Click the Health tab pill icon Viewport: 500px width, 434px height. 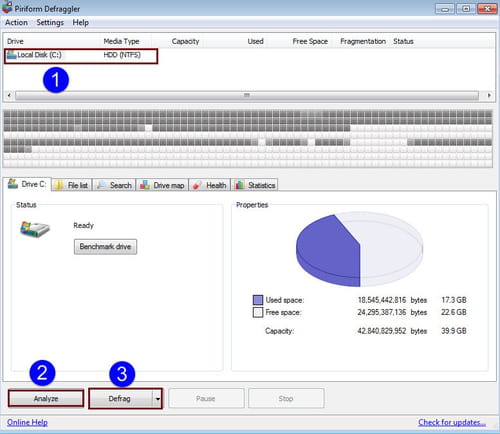click(x=197, y=185)
